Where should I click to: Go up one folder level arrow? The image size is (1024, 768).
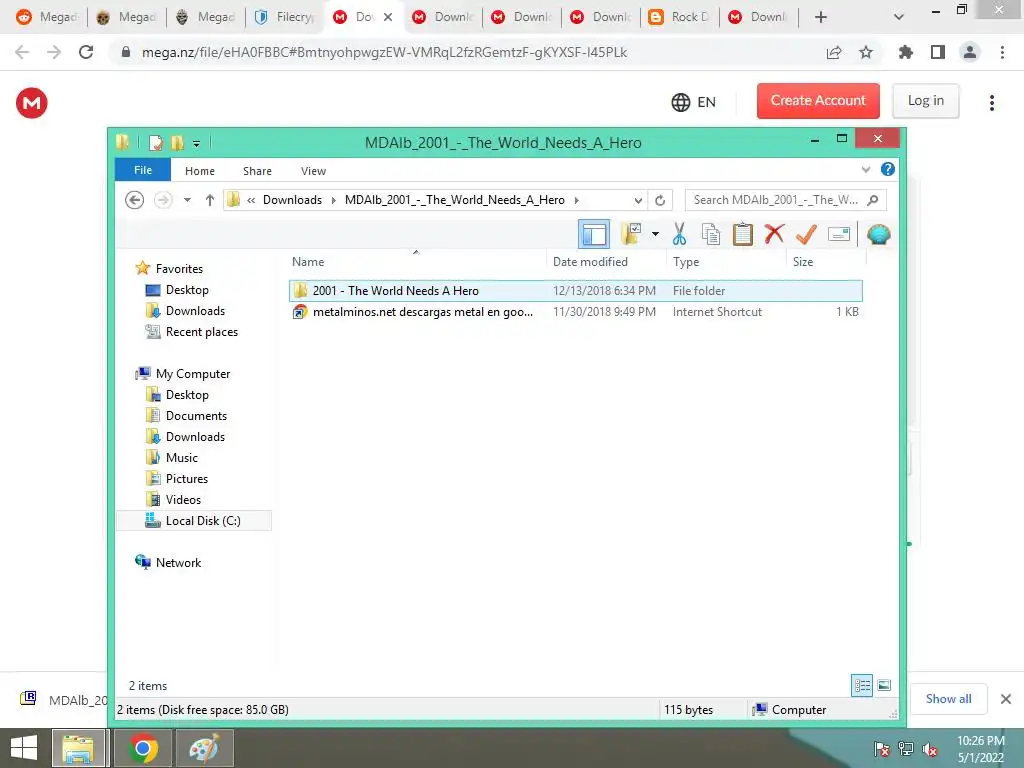point(210,200)
